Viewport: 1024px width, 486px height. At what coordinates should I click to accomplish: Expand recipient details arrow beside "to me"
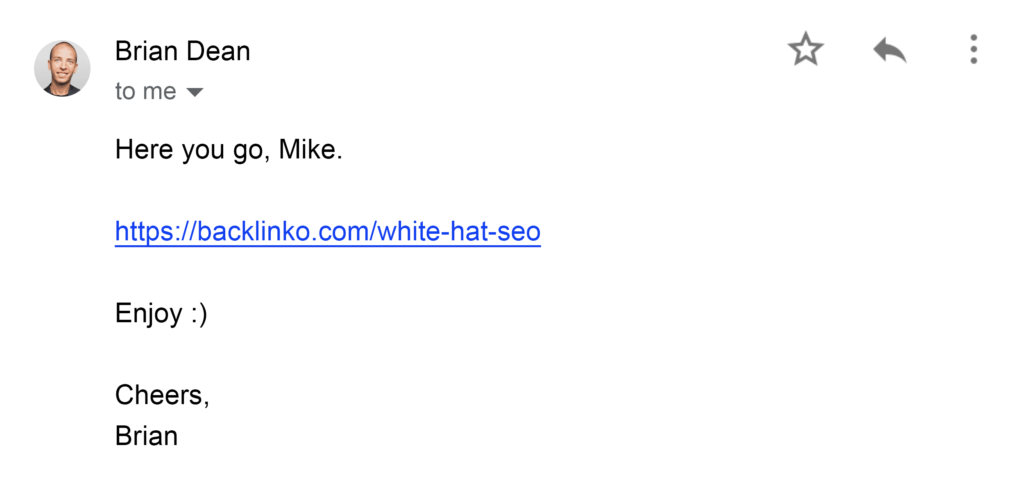(x=195, y=93)
